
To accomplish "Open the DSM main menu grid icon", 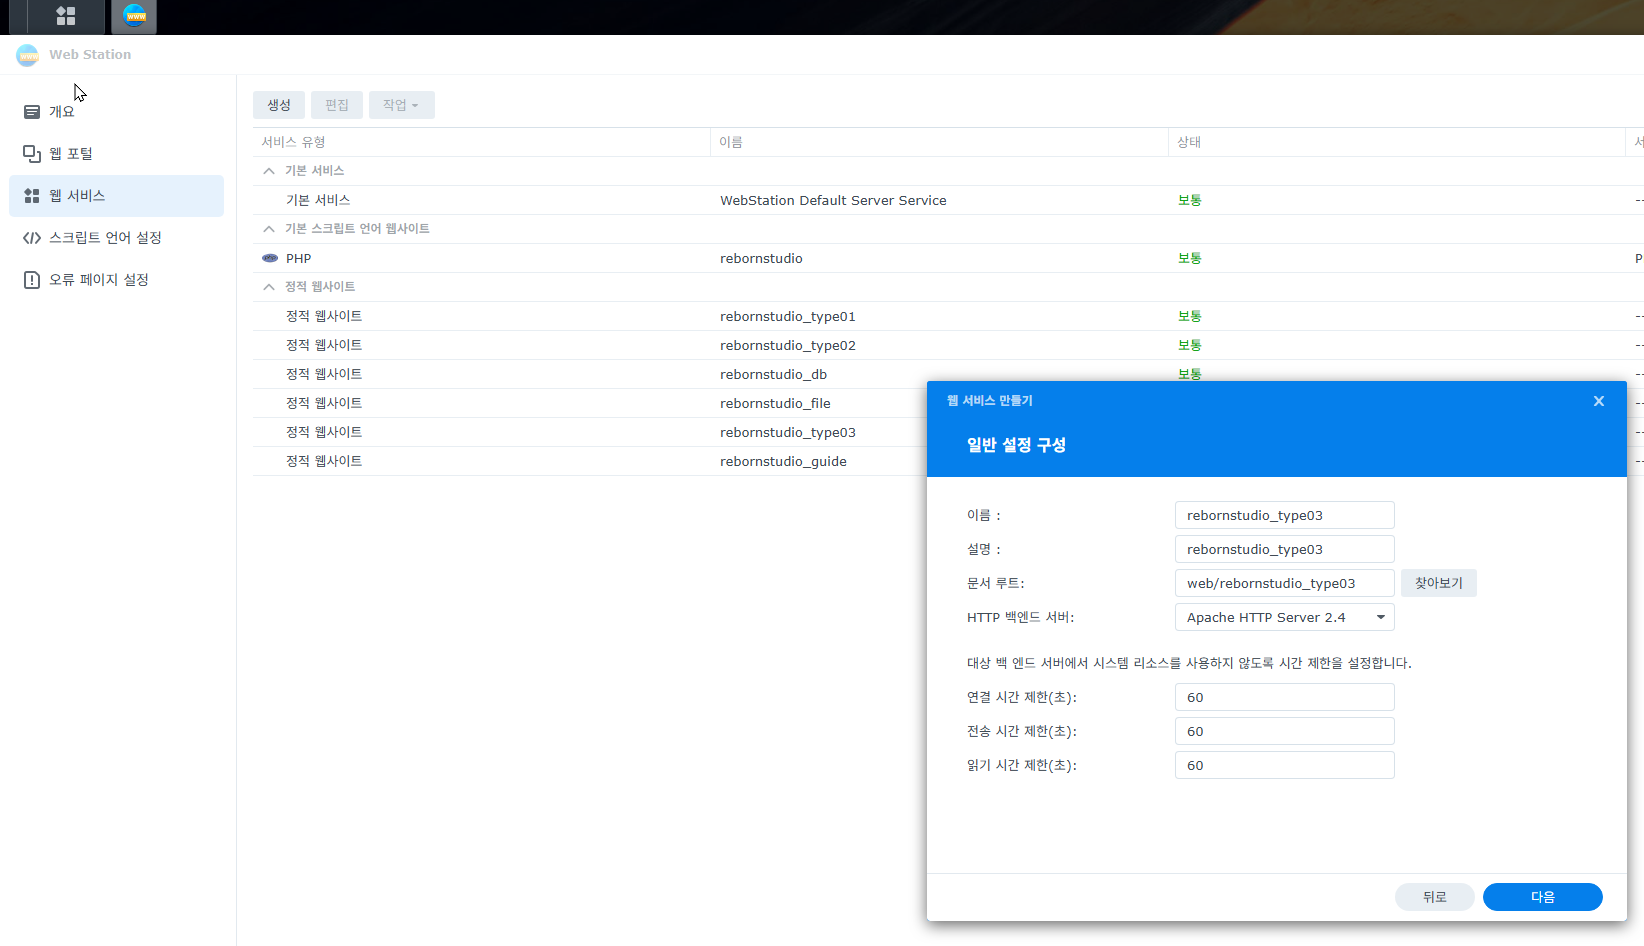I will click(66, 16).
